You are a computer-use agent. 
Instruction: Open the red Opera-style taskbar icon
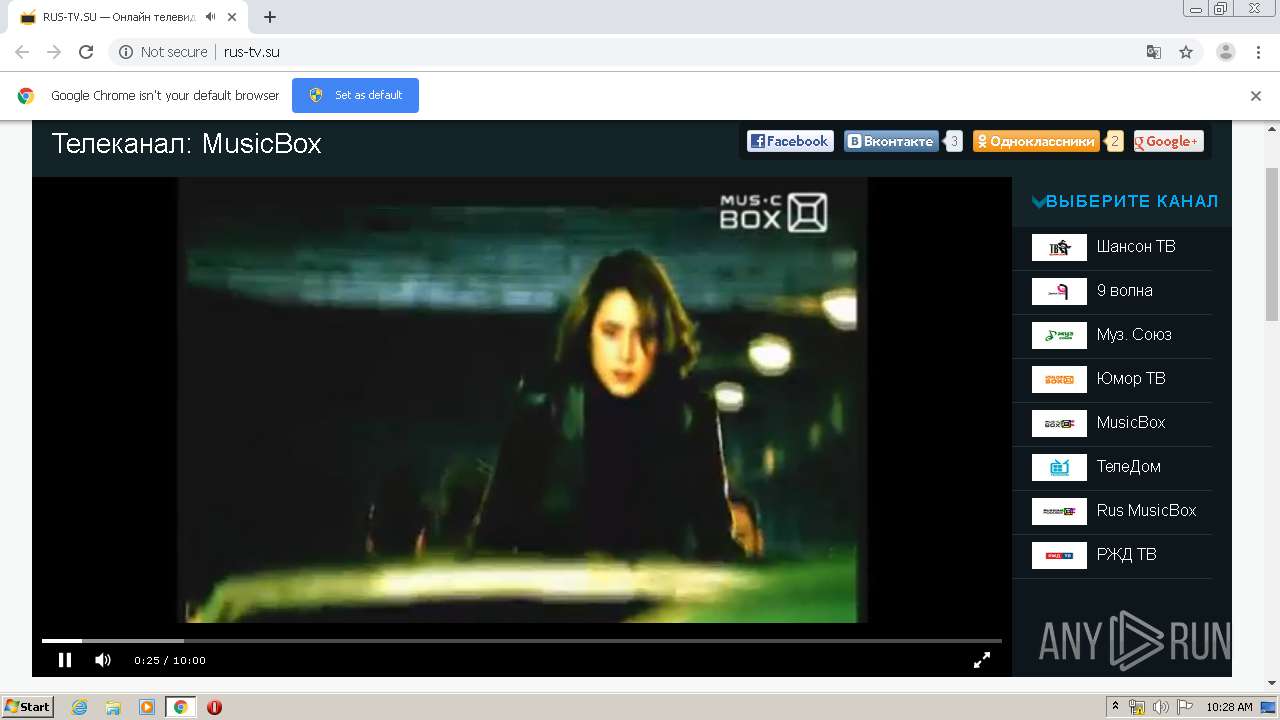pyautogui.click(x=214, y=707)
